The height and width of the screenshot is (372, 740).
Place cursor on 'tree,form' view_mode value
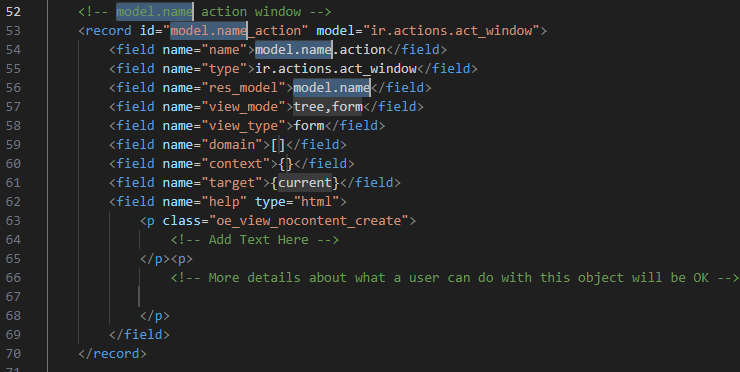[x=328, y=107]
